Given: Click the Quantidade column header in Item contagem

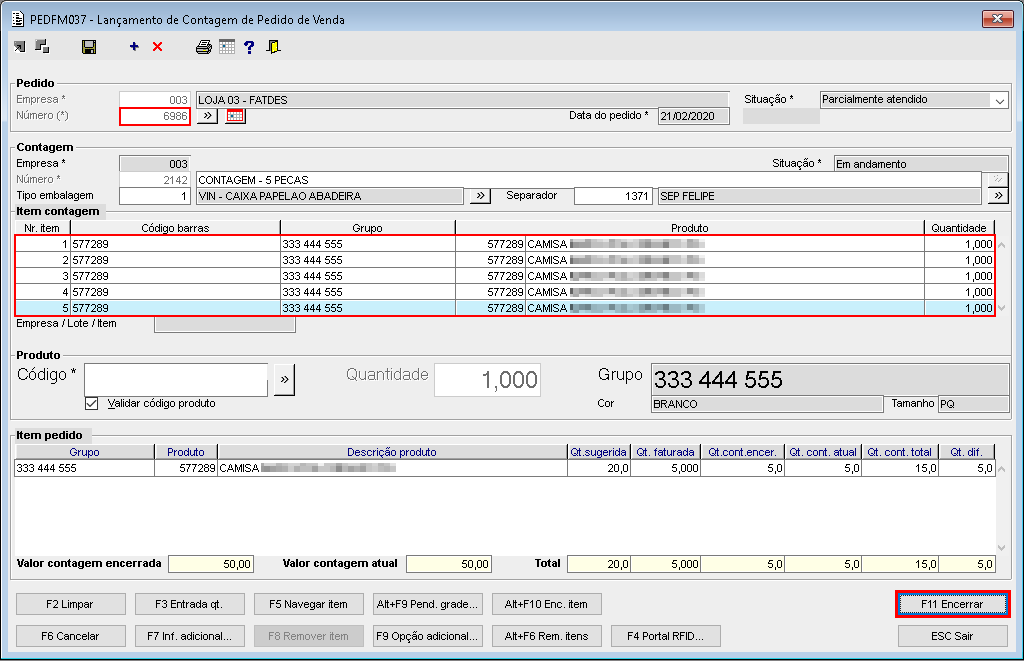Looking at the screenshot, I should pyautogui.click(x=960, y=228).
